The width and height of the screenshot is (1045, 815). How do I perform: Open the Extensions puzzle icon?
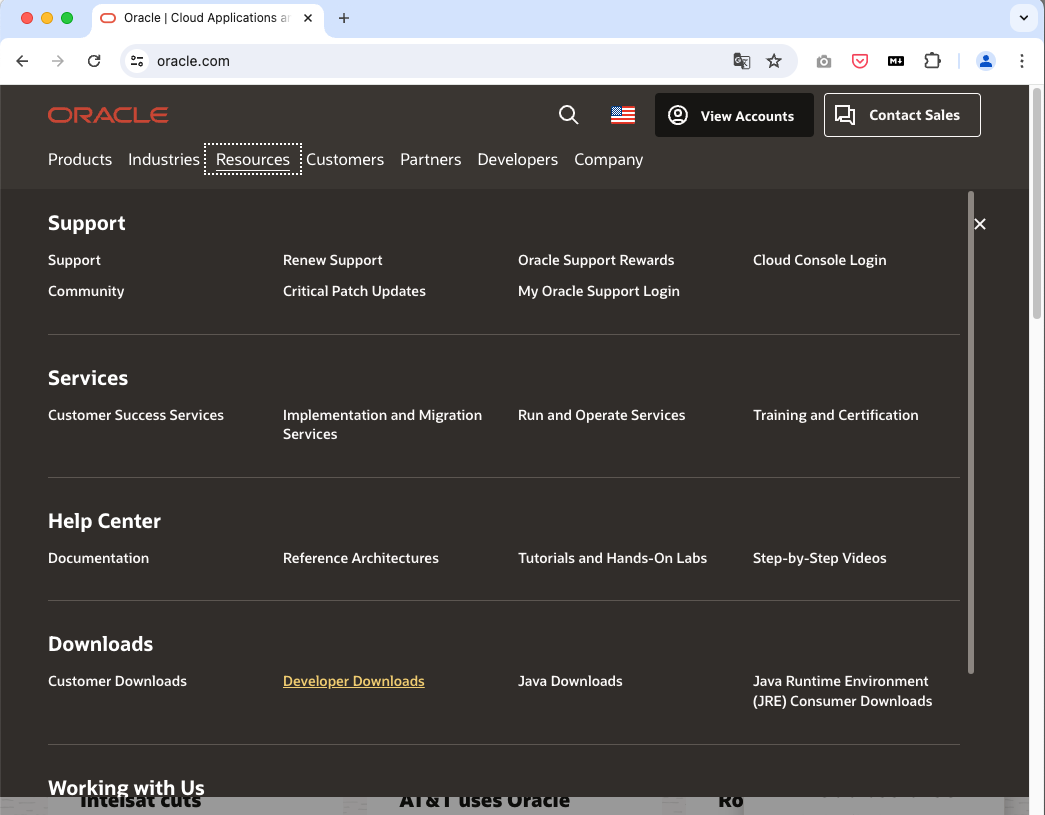tap(932, 61)
